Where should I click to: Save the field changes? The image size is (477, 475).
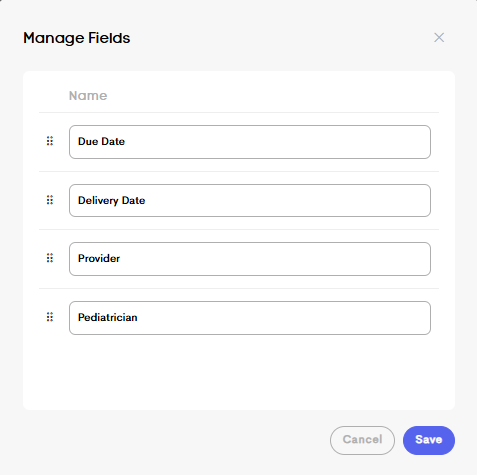429,440
